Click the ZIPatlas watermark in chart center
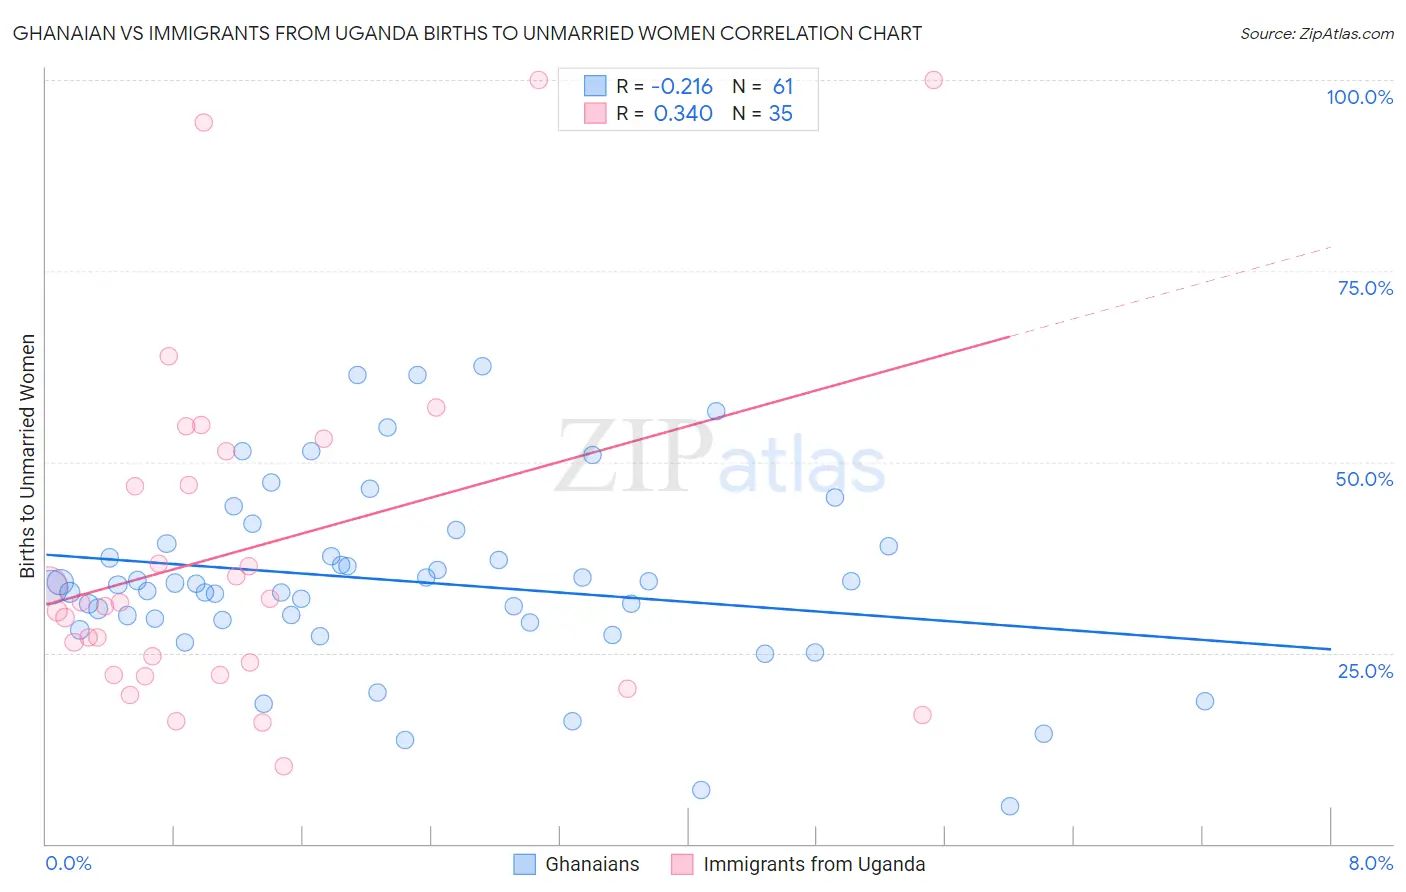Viewport: 1406px width, 892px height. coord(720,458)
